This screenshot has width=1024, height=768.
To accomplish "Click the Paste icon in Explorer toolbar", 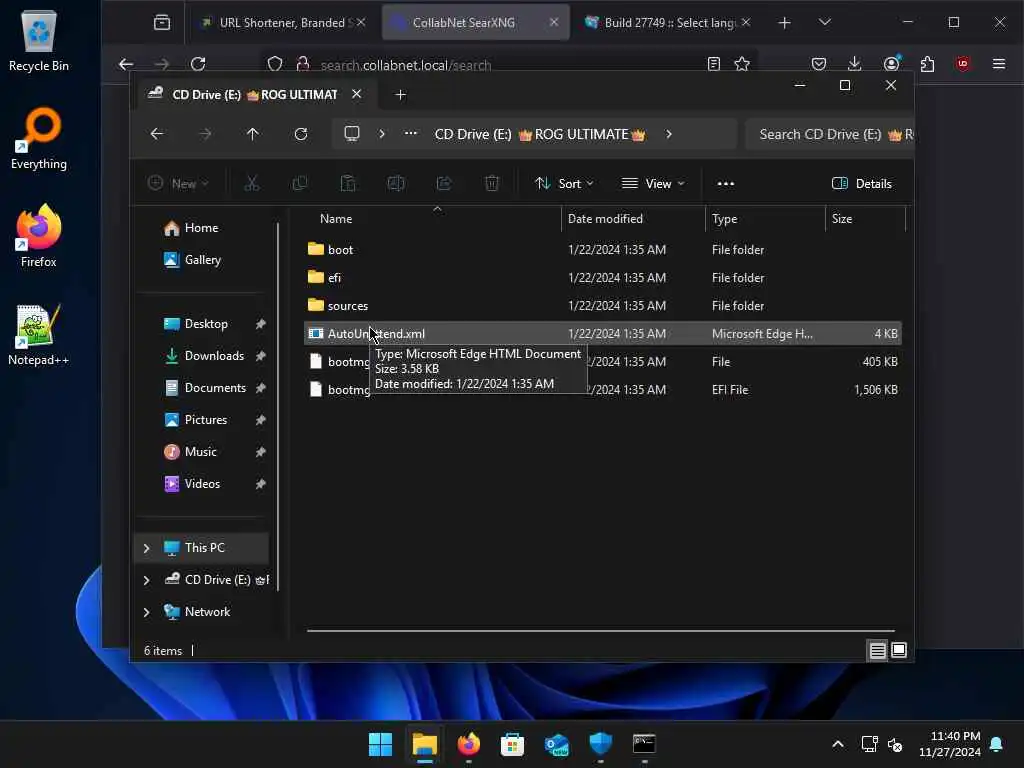I will tap(348, 184).
